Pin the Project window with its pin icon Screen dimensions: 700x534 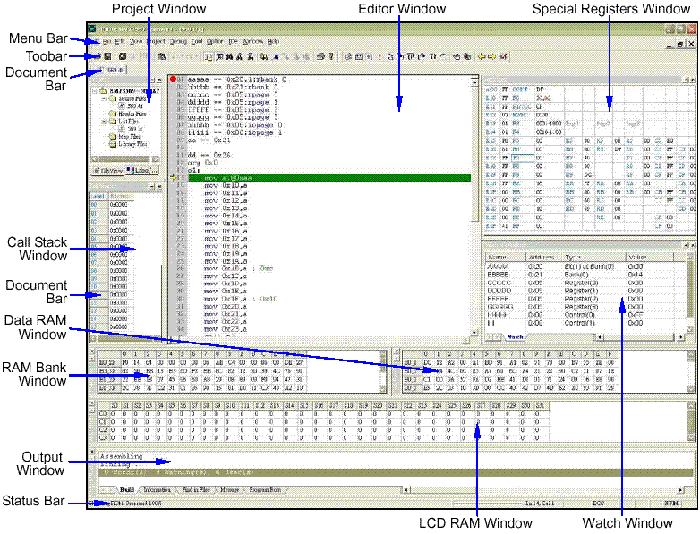pyautogui.click(x=153, y=80)
